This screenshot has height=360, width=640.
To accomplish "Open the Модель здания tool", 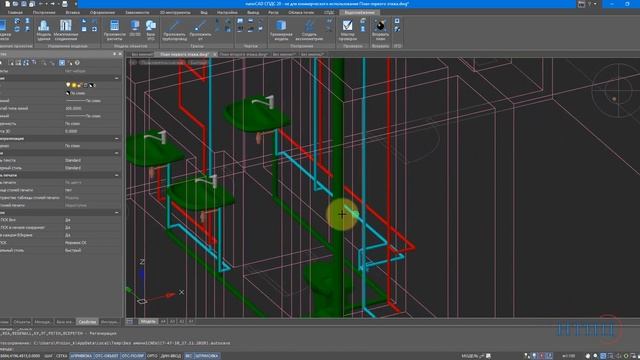I will point(44,30).
